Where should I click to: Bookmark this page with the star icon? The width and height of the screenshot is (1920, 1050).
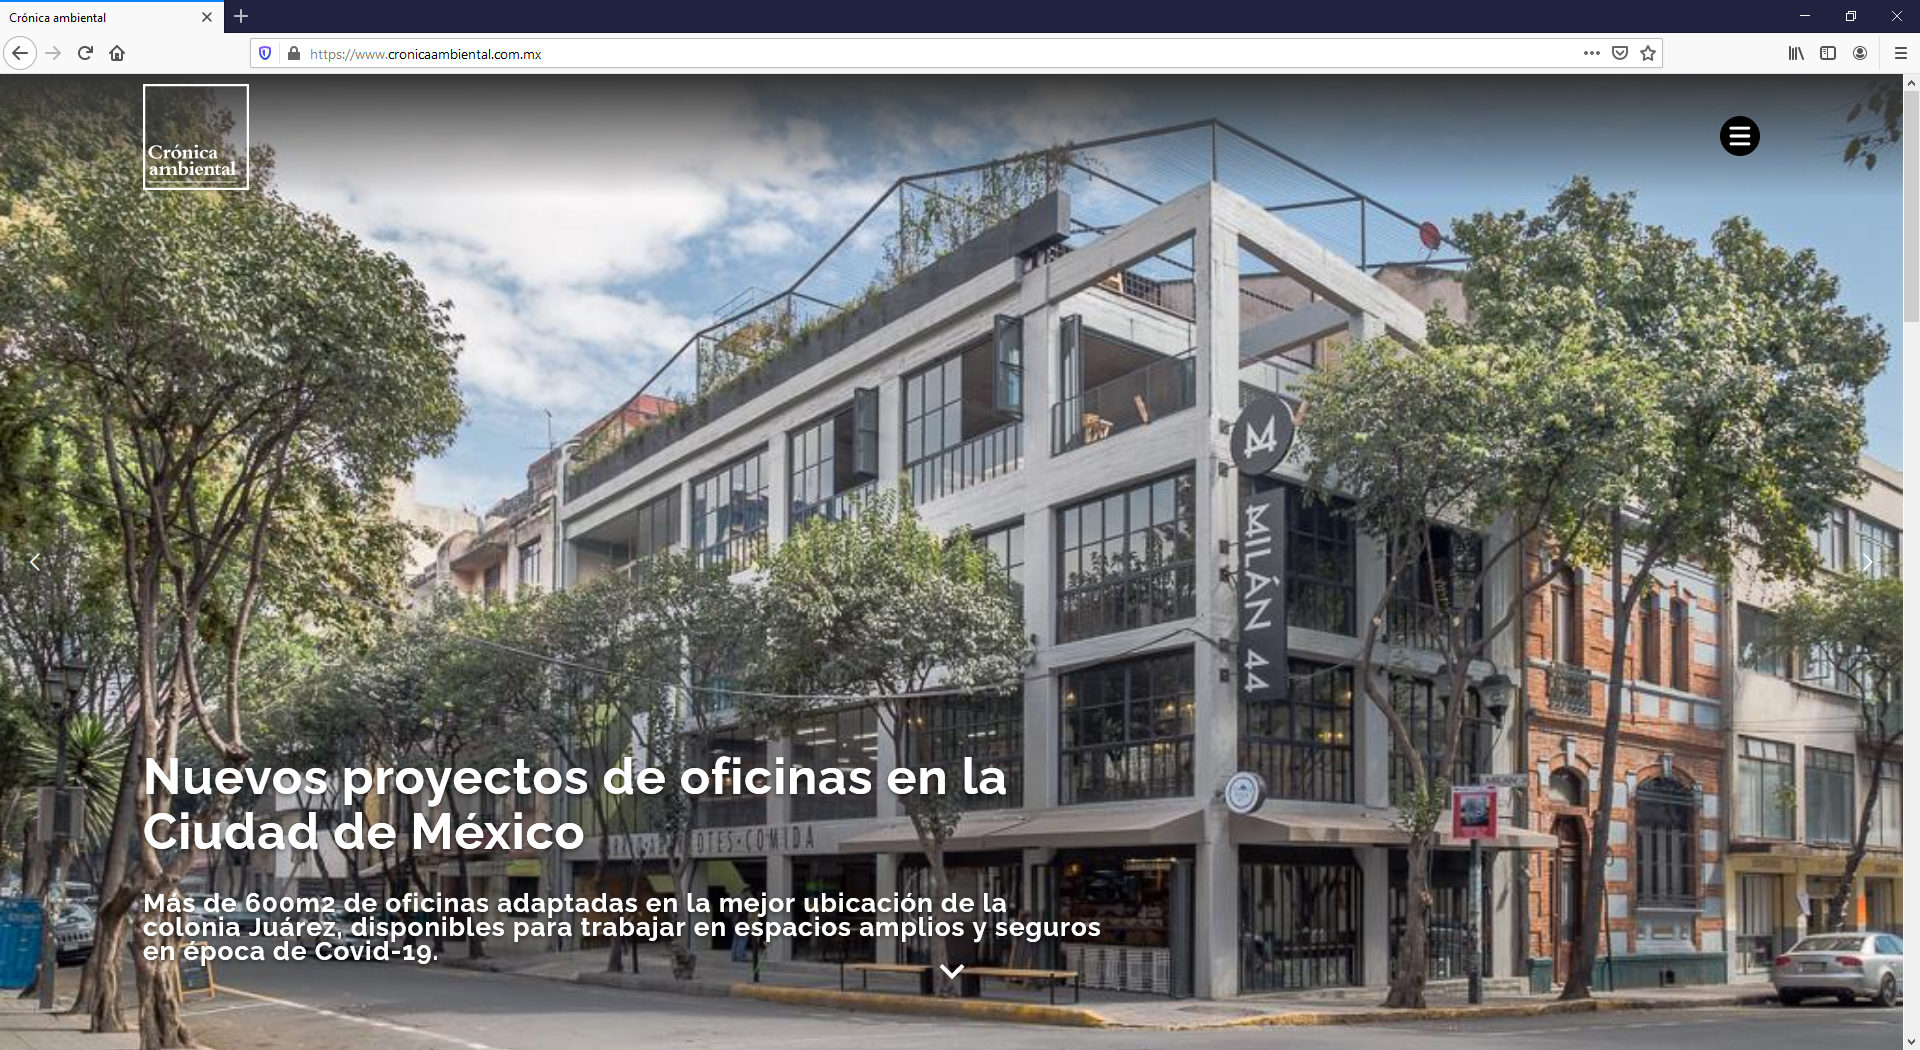(1647, 53)
